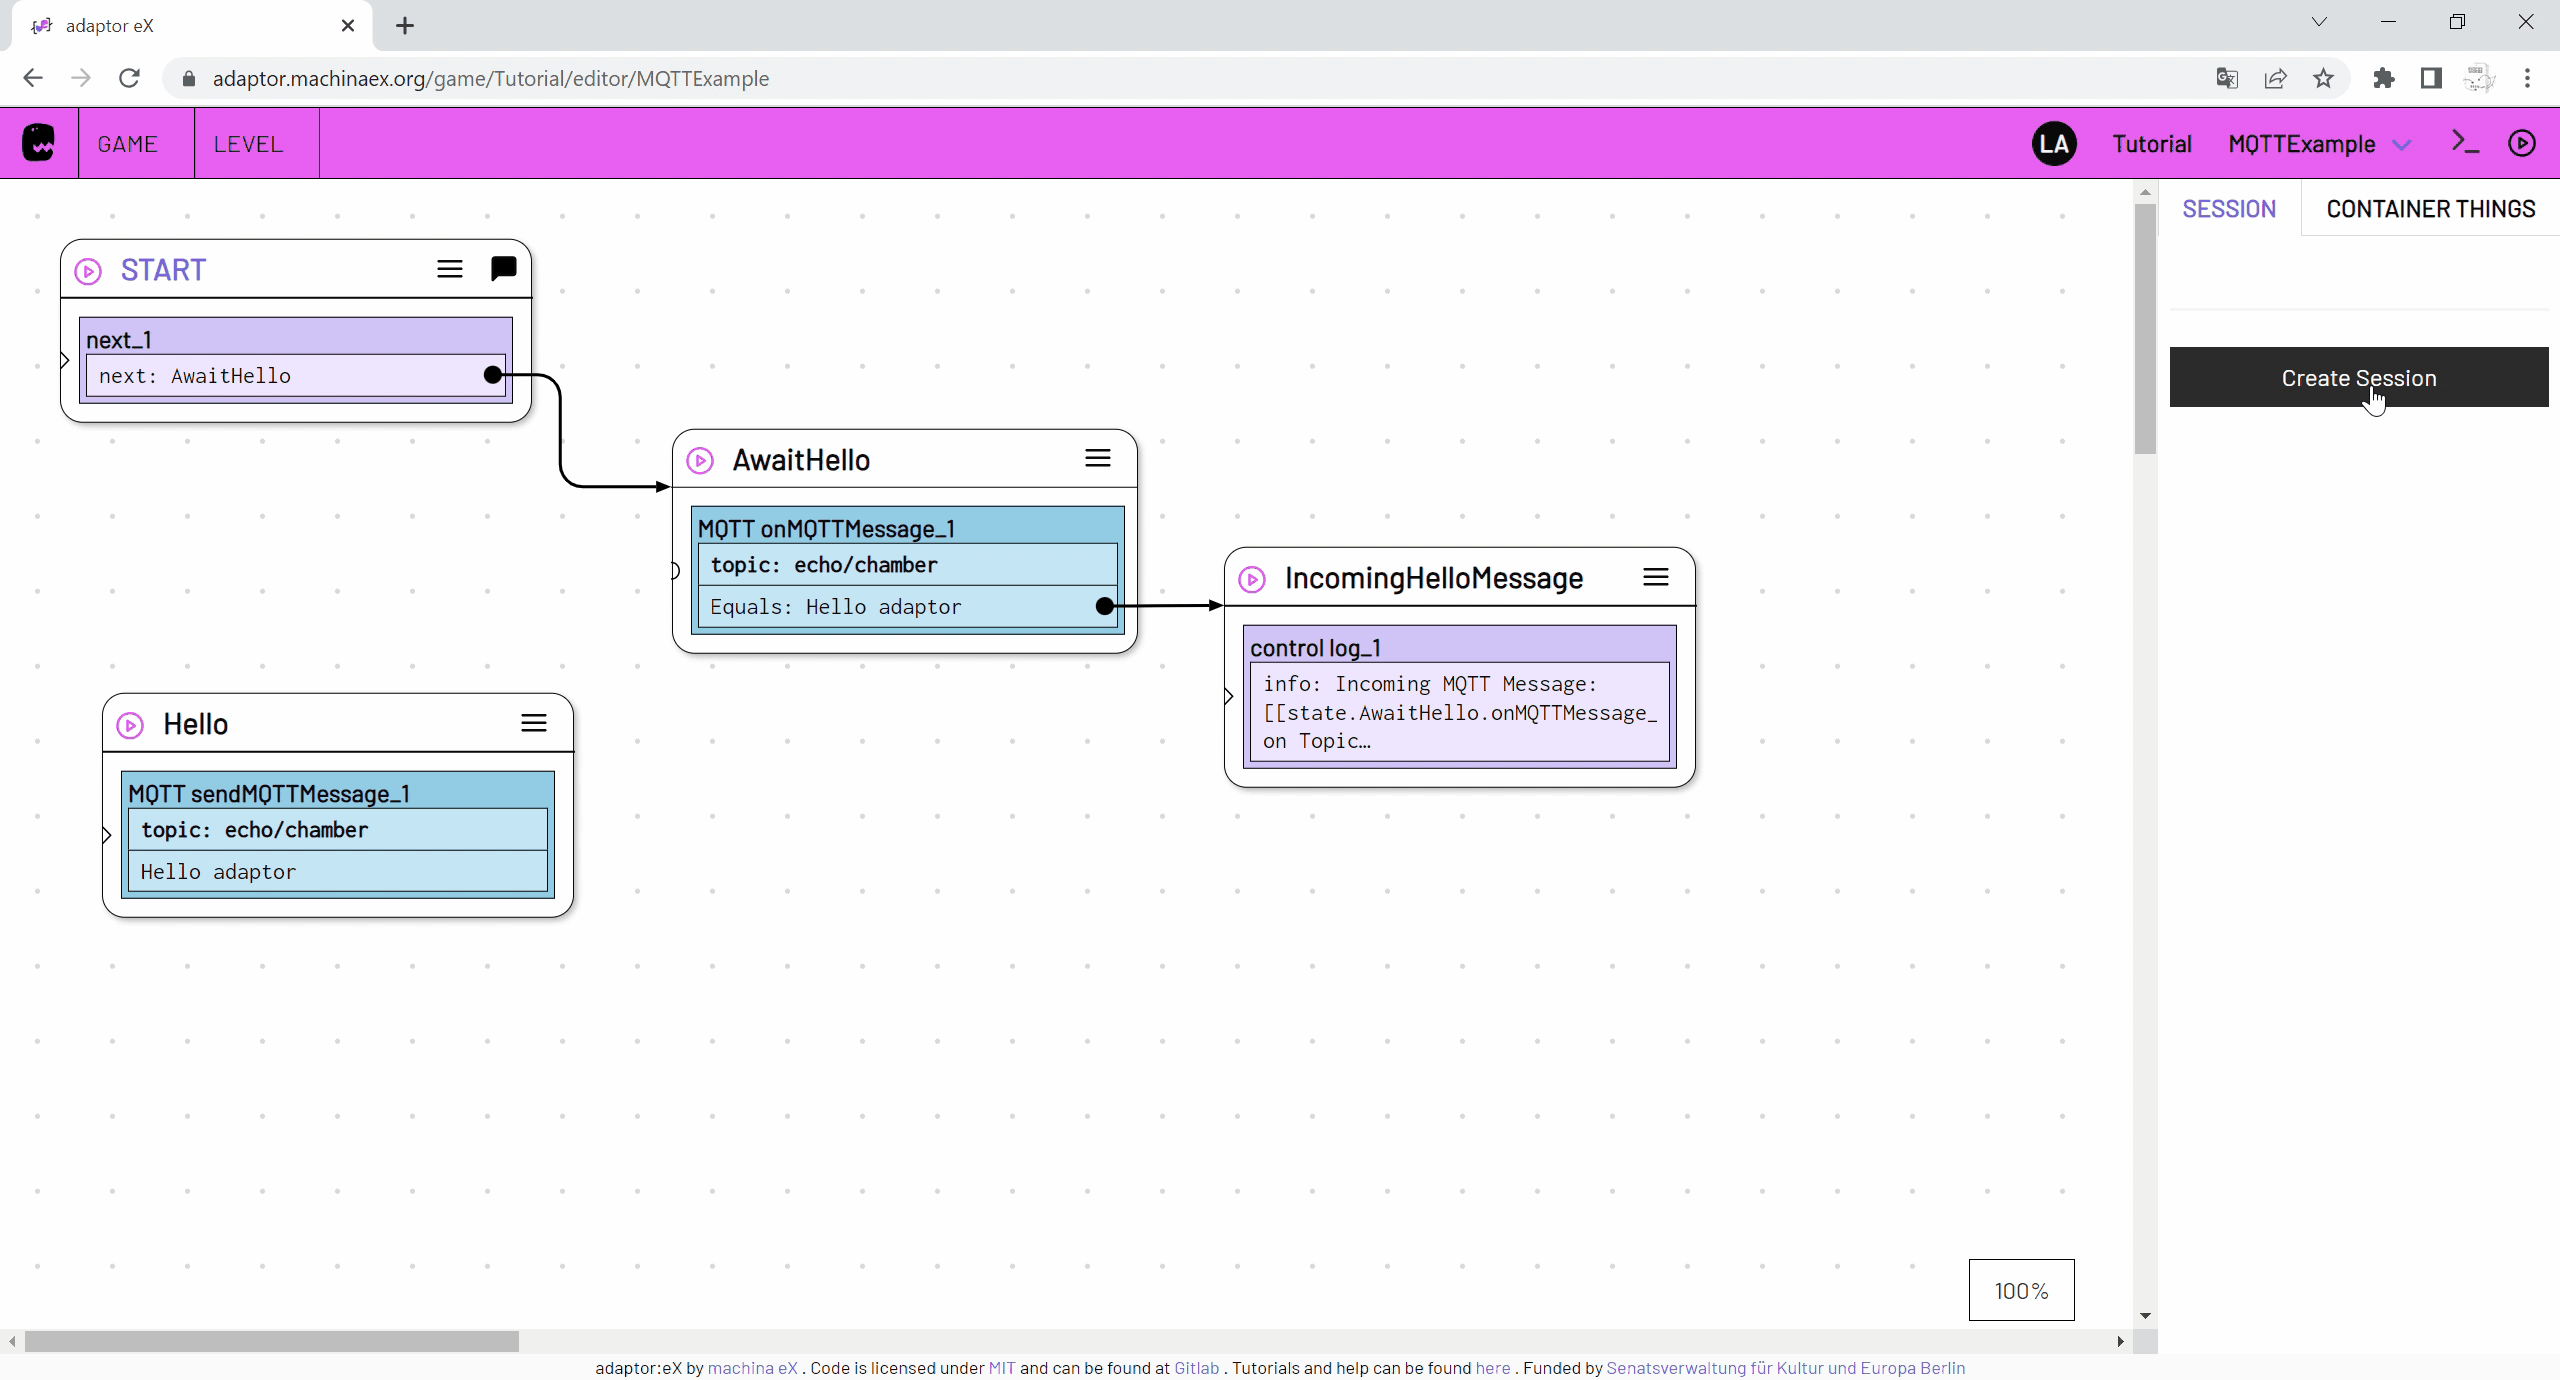Image resolution: width=2560 pixels, height=1380 pixels.
Task: Click scroll right arrow of canvas
Action: [2119, 1341]
